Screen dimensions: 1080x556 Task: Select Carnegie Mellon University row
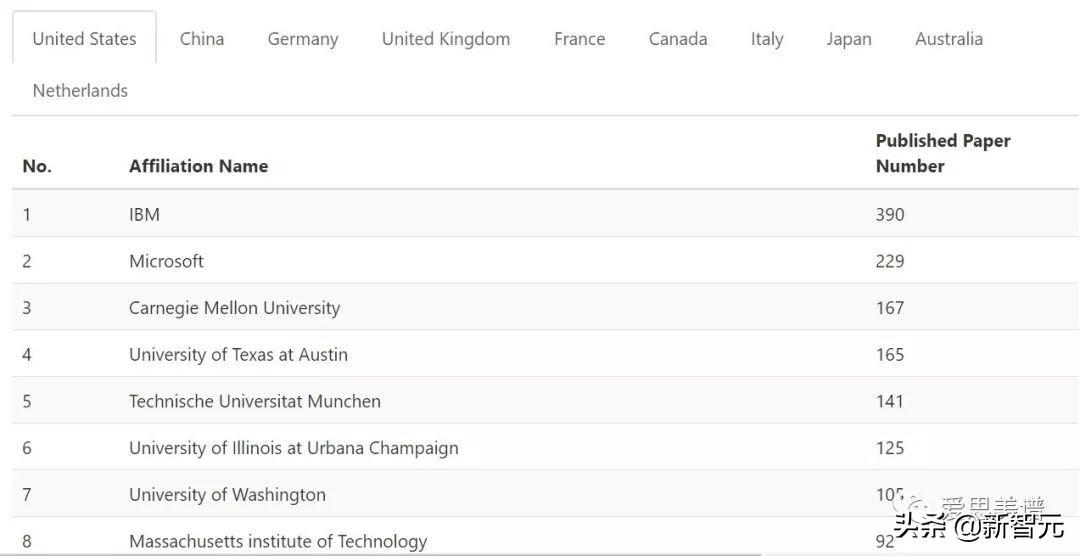coord(234,308)
